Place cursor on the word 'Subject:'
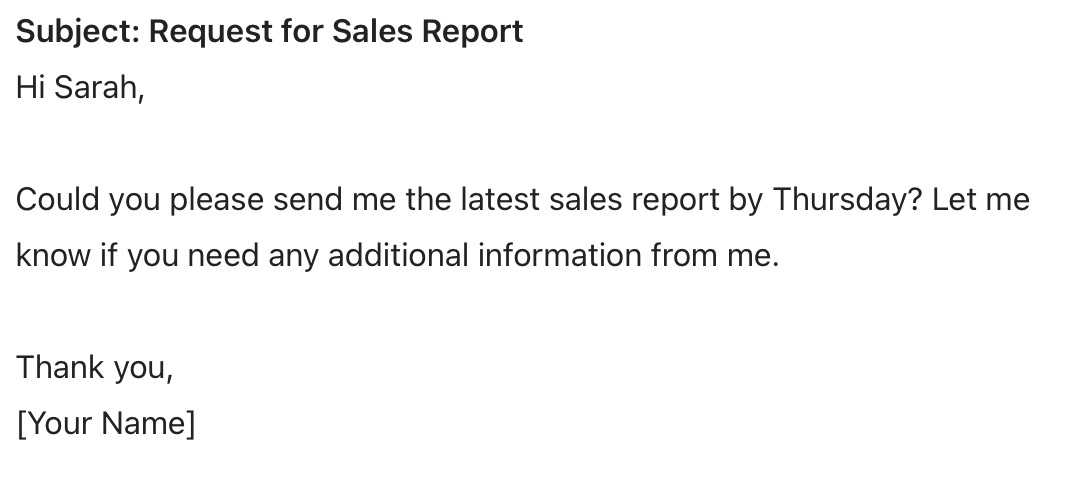 coord(78,32)
